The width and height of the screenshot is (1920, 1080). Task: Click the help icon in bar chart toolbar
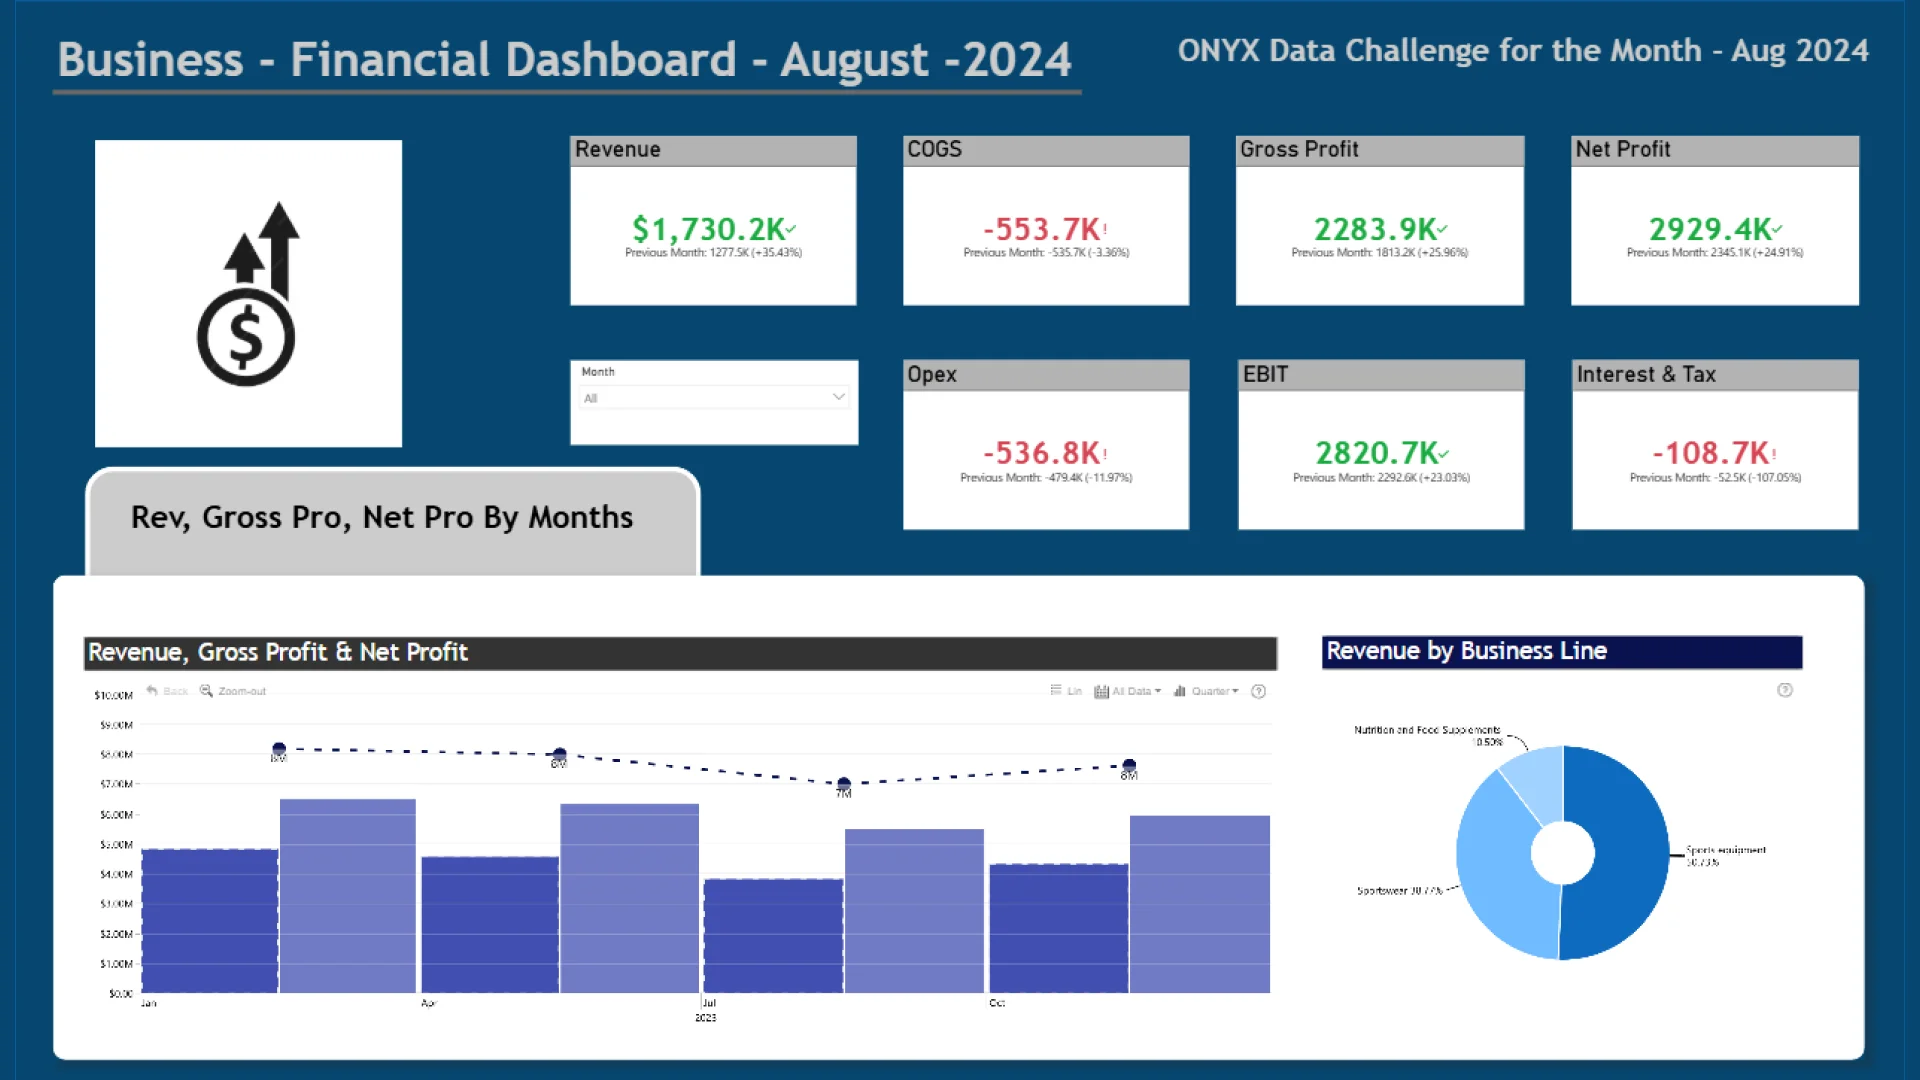1259,691
